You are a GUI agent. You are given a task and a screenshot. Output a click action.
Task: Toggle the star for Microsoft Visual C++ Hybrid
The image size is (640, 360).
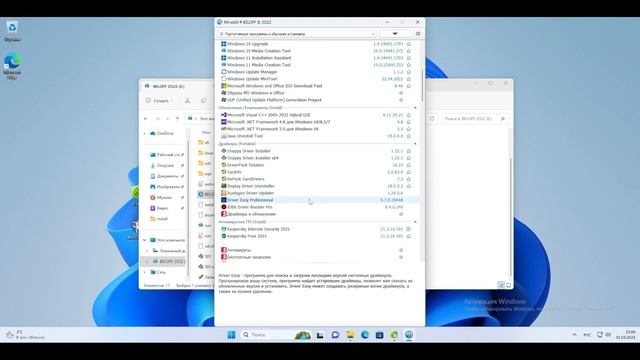[x=409, y=115]
